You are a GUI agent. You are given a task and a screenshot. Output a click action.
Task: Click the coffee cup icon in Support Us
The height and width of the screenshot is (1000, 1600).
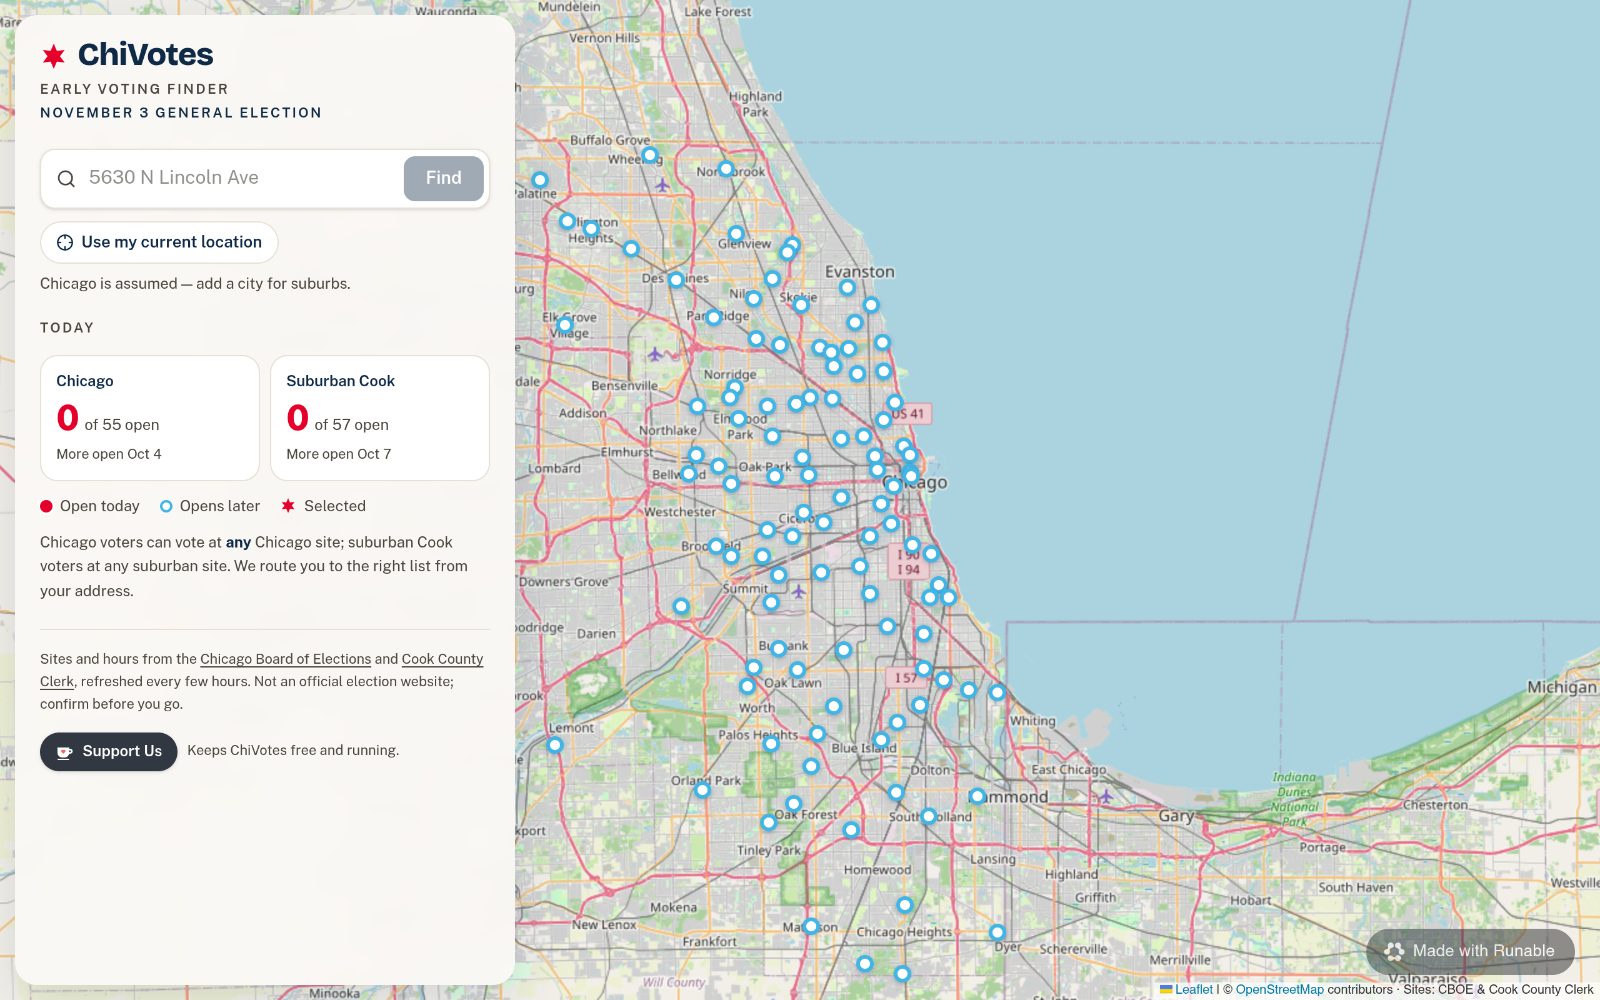(x=65, y=752)
